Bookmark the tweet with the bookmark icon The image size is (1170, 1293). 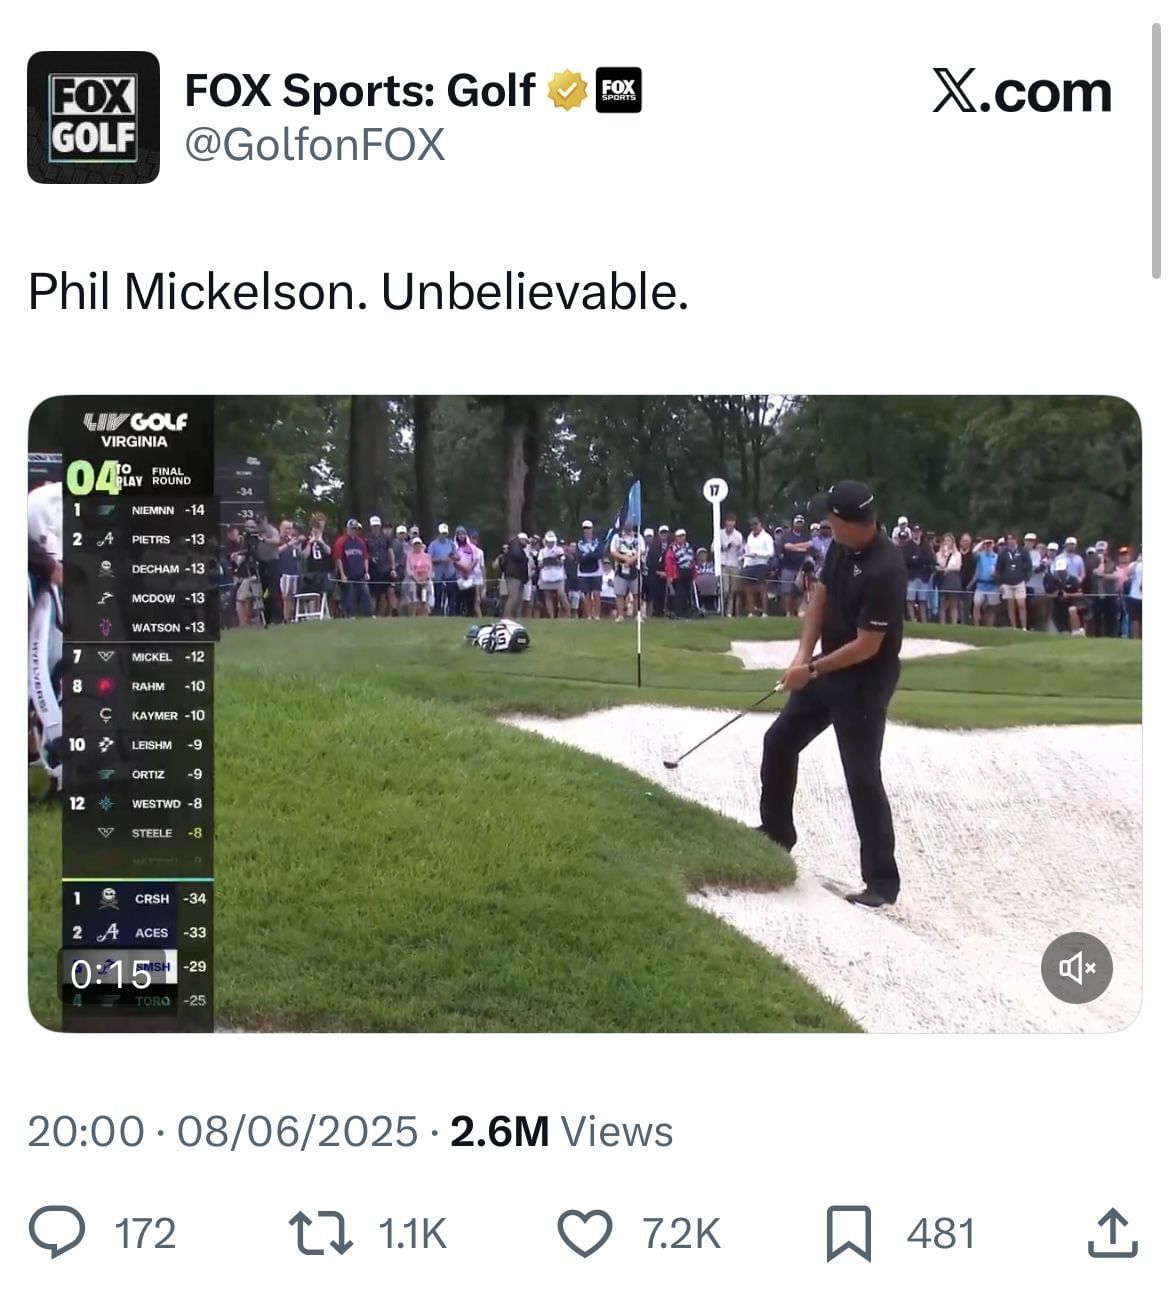point(848,1232)
